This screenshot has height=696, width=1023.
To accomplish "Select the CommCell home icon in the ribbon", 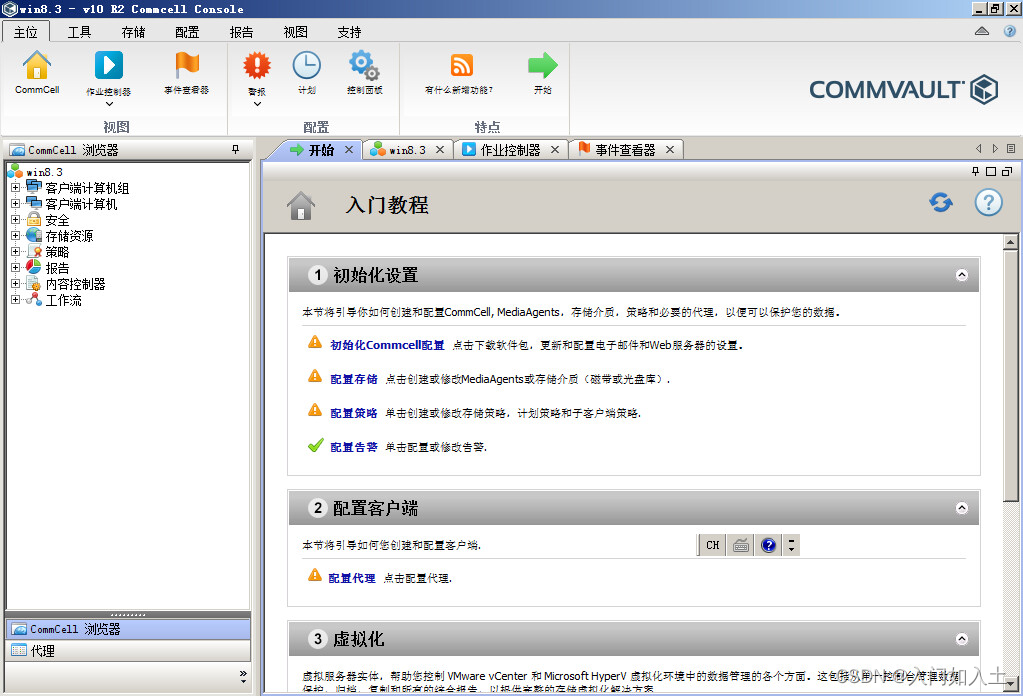I will click(x=36, y=72).
